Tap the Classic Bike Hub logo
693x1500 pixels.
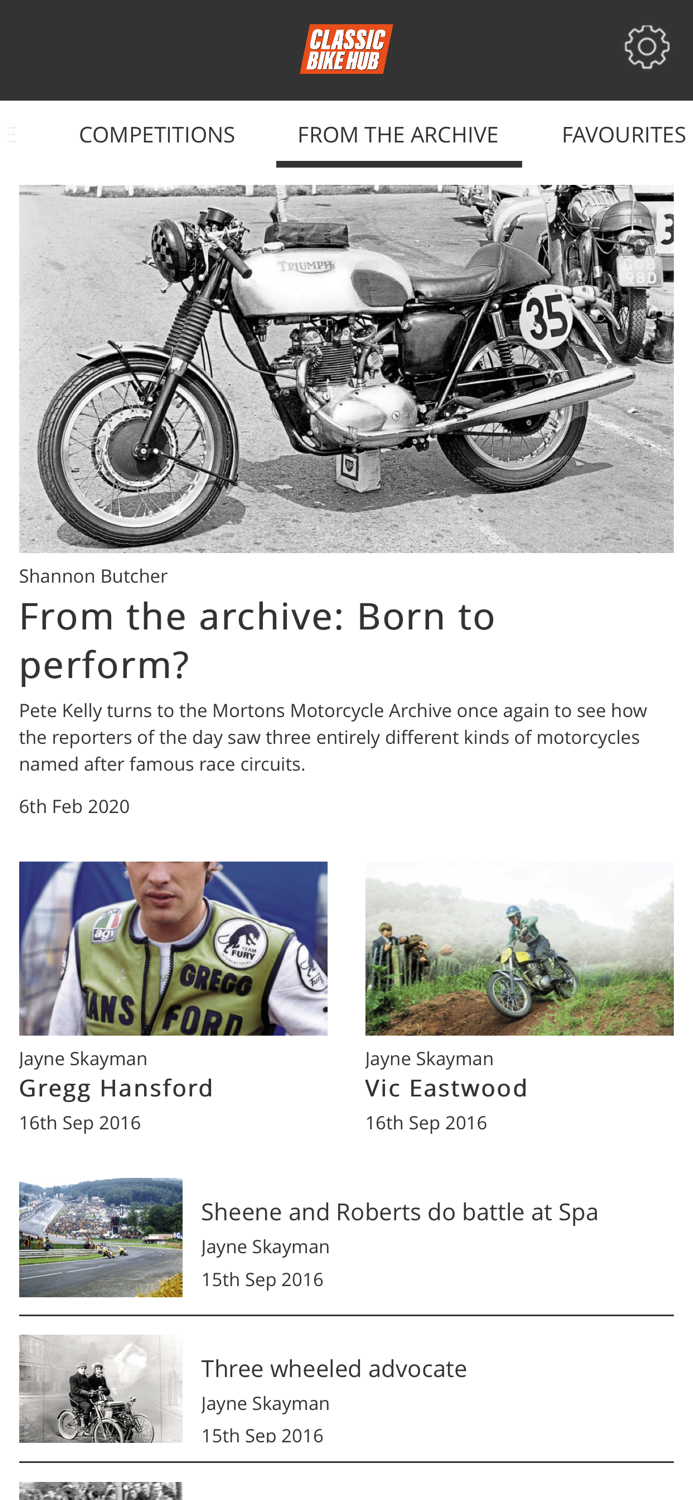346,49
